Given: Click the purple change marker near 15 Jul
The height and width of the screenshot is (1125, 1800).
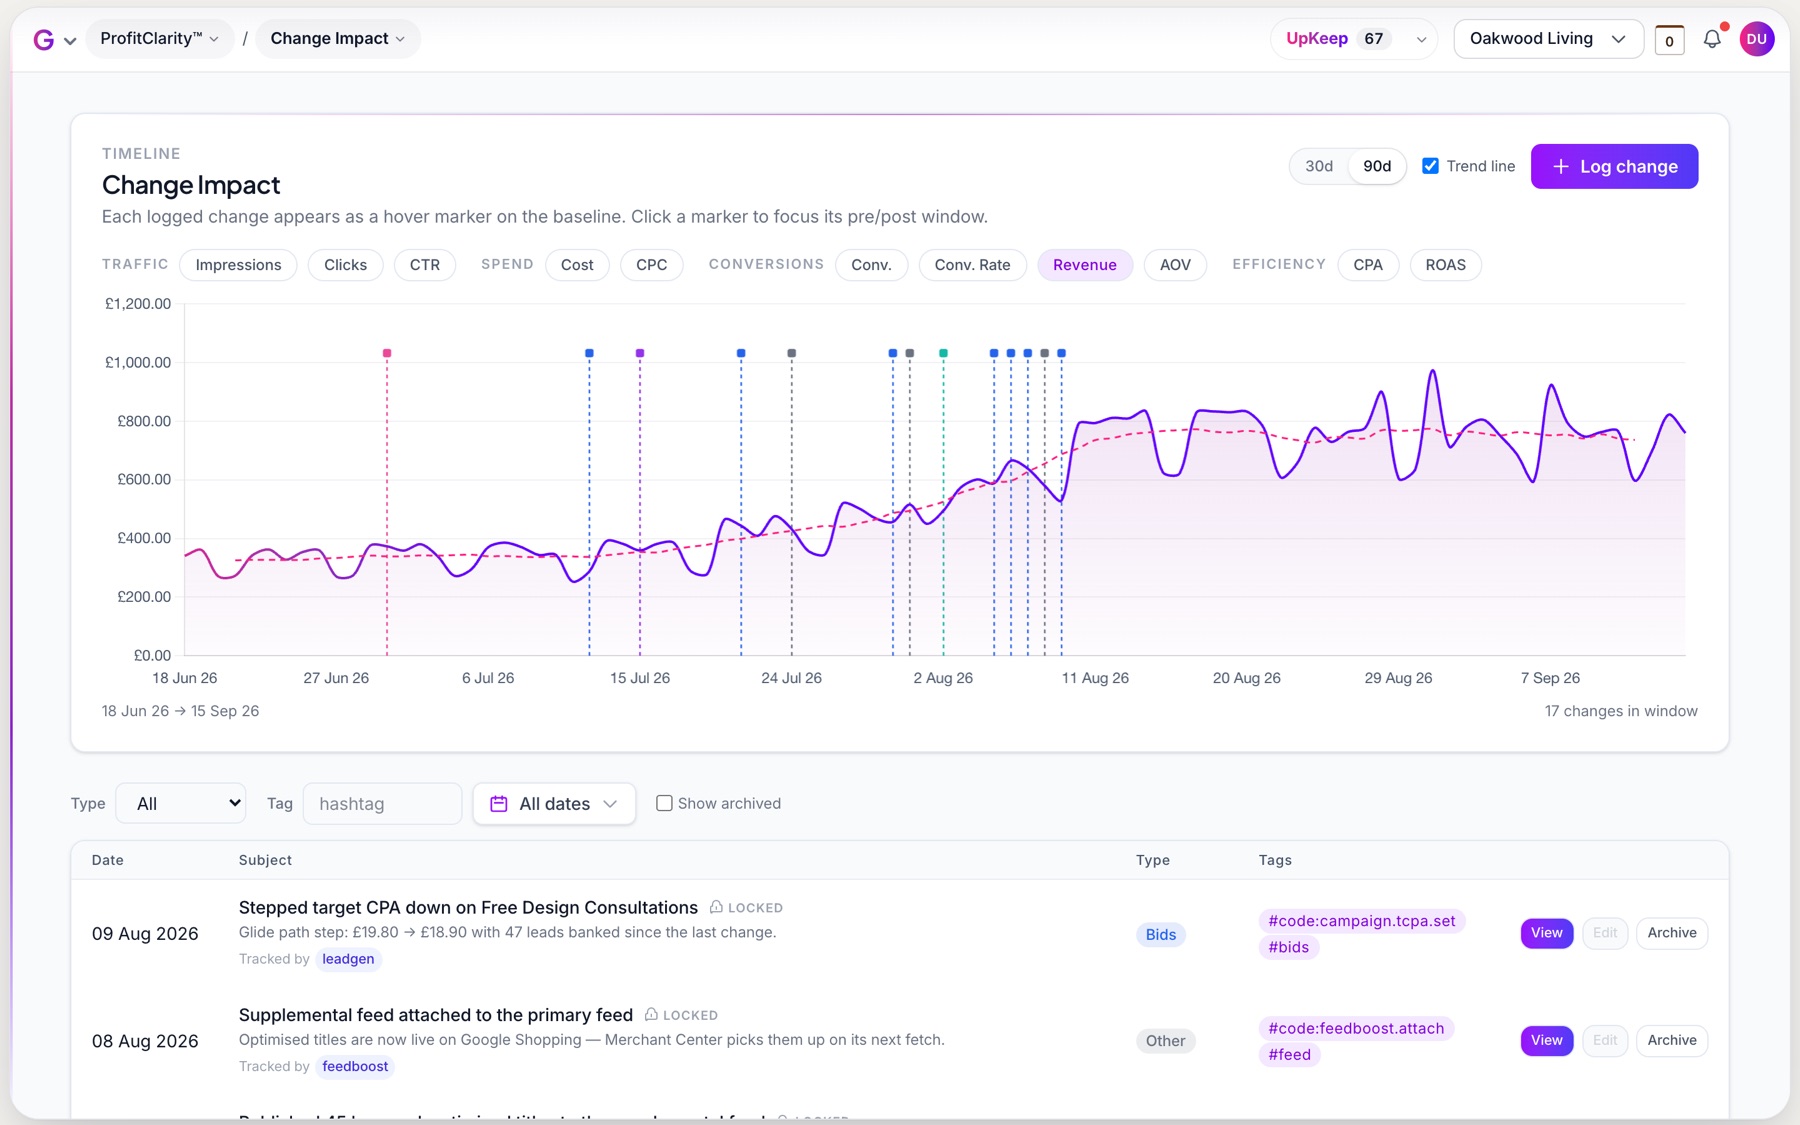Looking at the screenshot, I should click(x=640, y=353).
